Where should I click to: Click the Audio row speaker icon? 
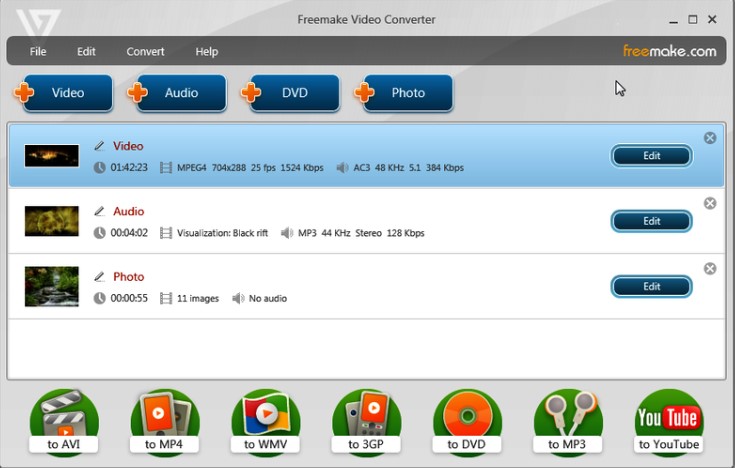286,233
